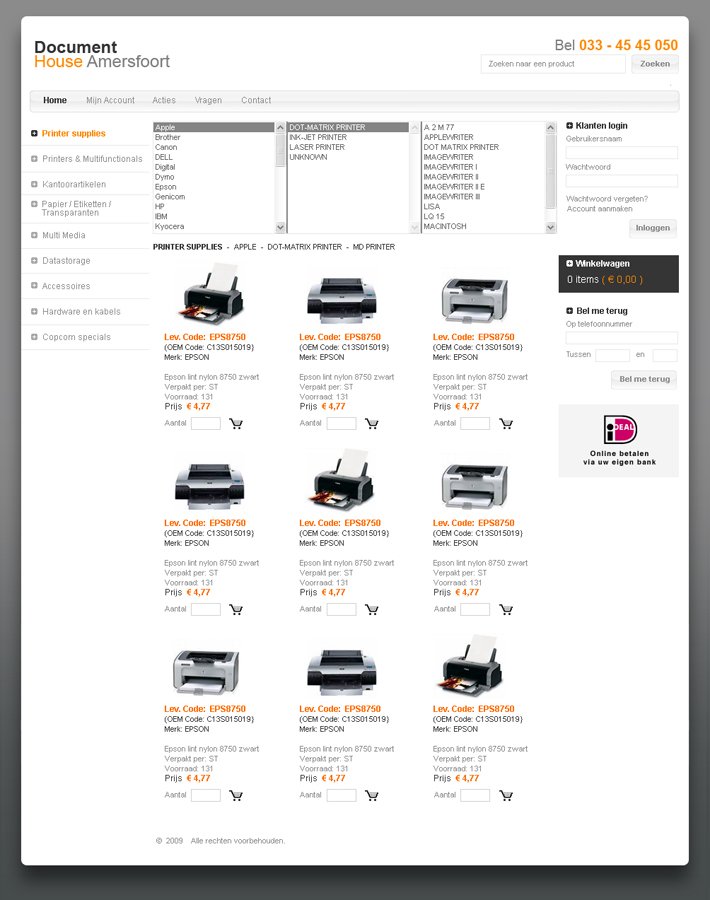Click Wachtwoord vergeten? link
710x900 pixels.
607,199
